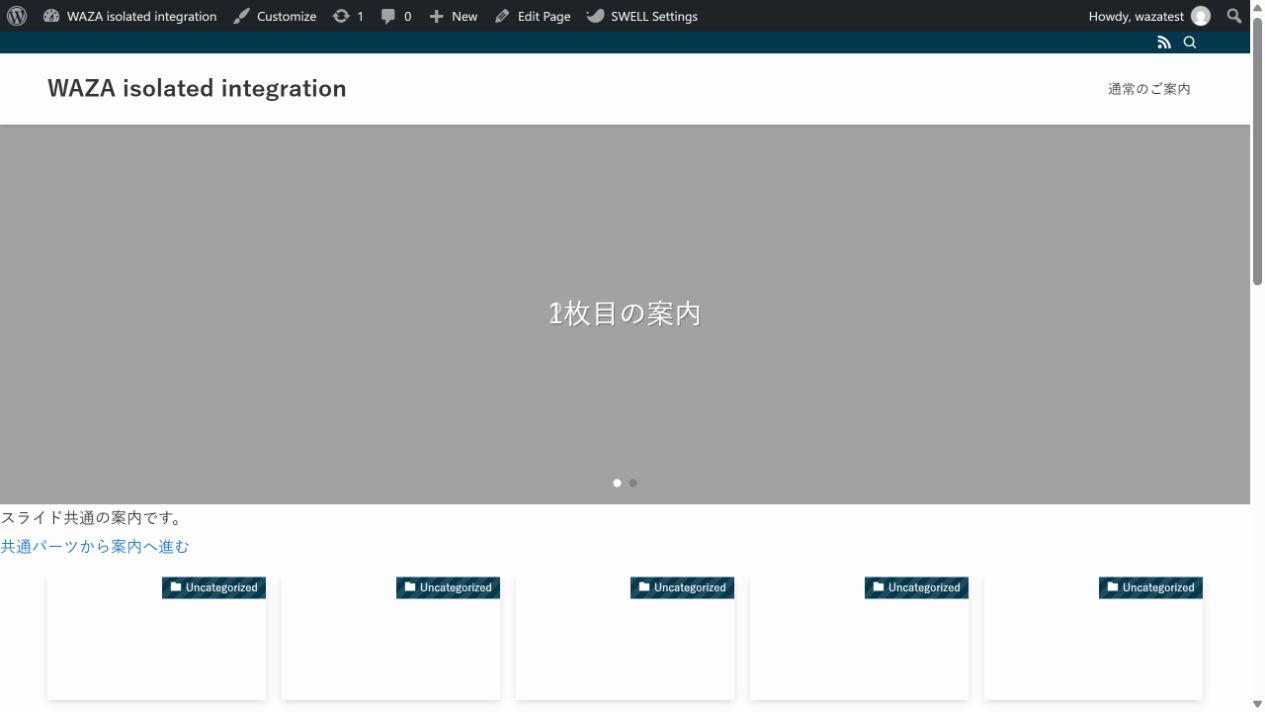
Task: Click the Edit Page pencil icon
Action: pyautogui.click(x=502, y=16)
